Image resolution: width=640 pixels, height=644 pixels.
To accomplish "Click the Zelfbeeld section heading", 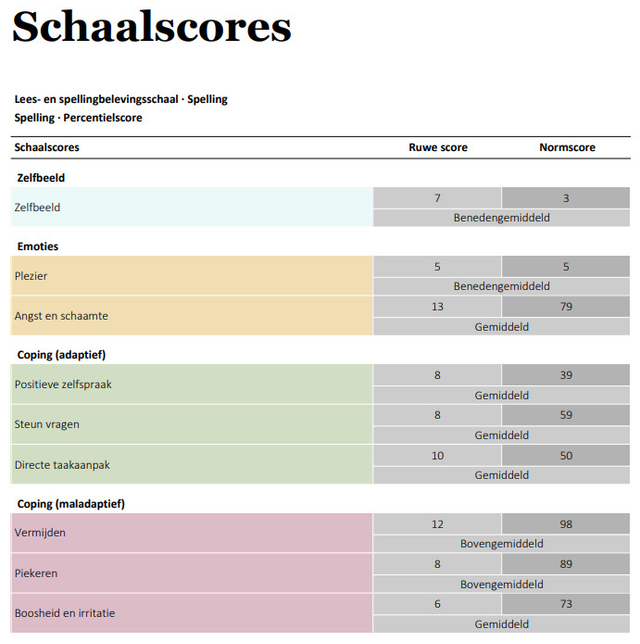I will [41, 178].
